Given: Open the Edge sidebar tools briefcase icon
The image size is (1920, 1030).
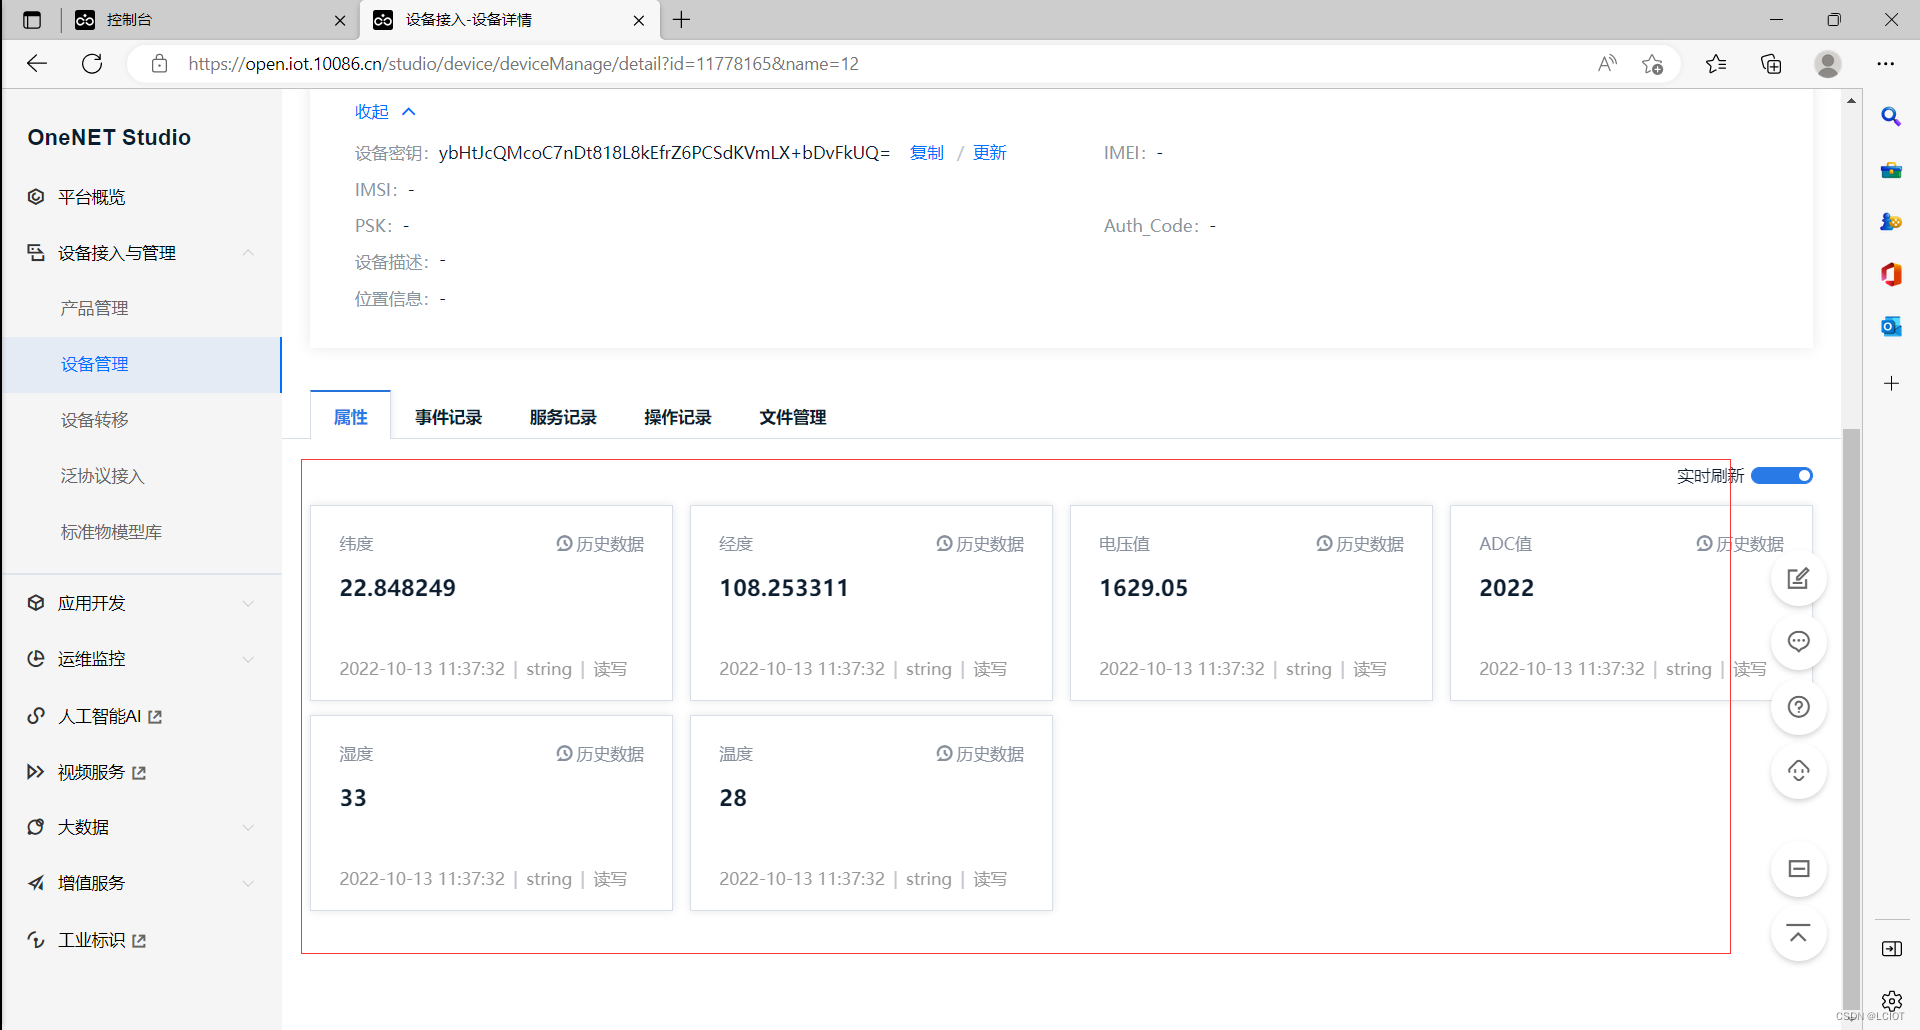Looking at the screenshot, I should tap(1891, 170).
